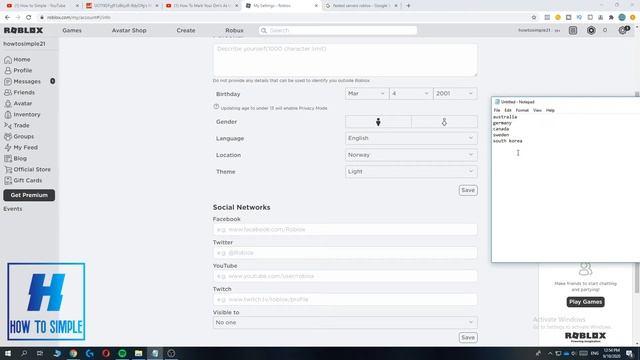Screen dimensions: 640x360
Task: Open the Theme dropdown
Action: point(411,172)
